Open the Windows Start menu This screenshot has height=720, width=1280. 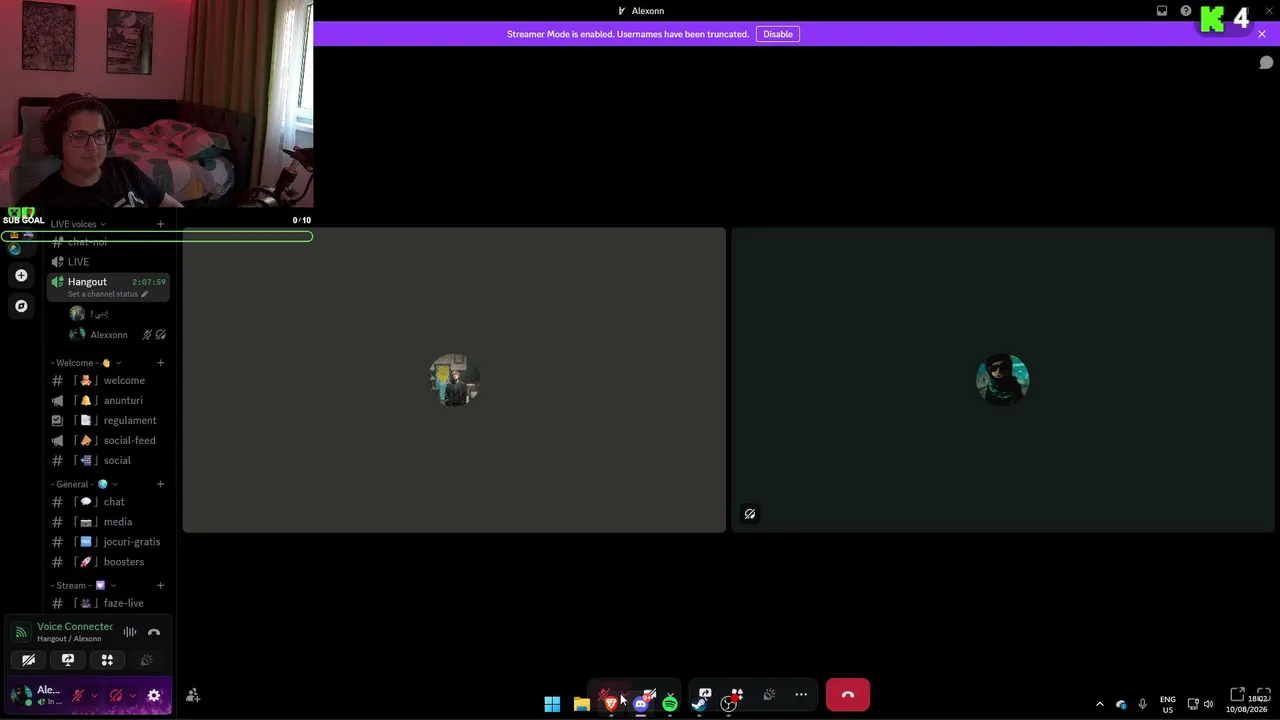coord(552,704)
